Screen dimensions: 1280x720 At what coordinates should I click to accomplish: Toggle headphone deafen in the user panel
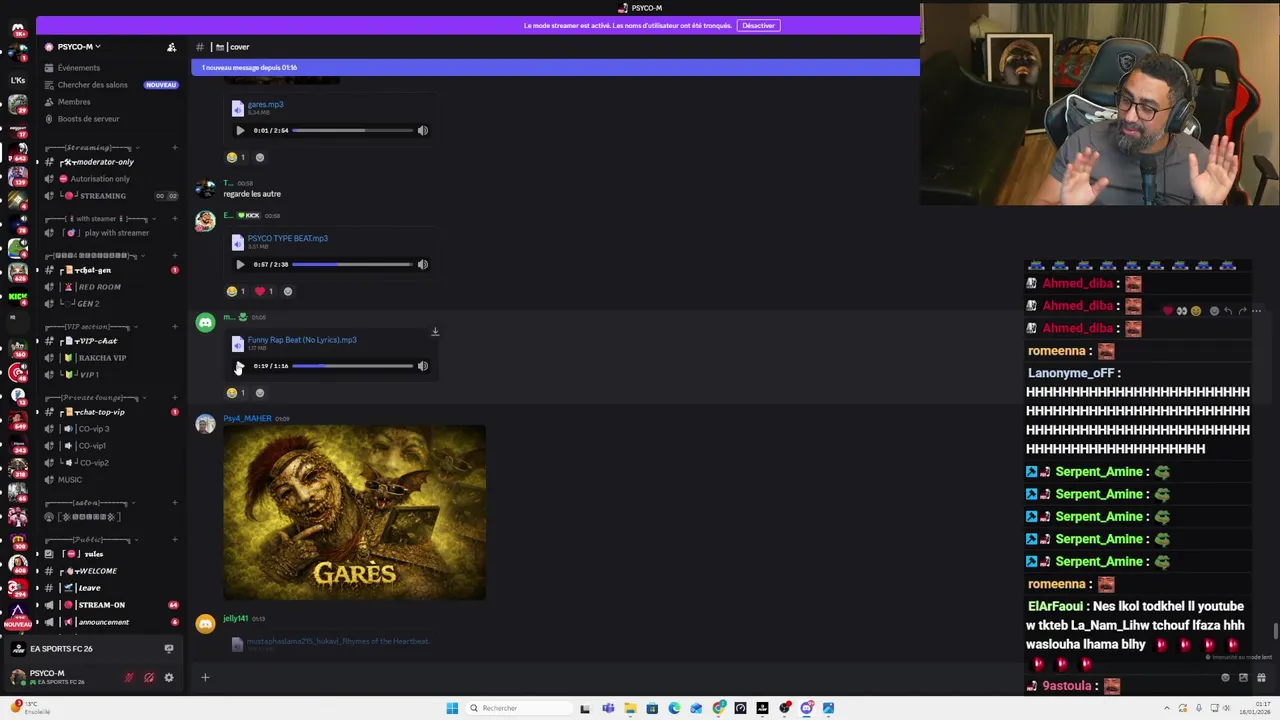[x=149, y=678]
